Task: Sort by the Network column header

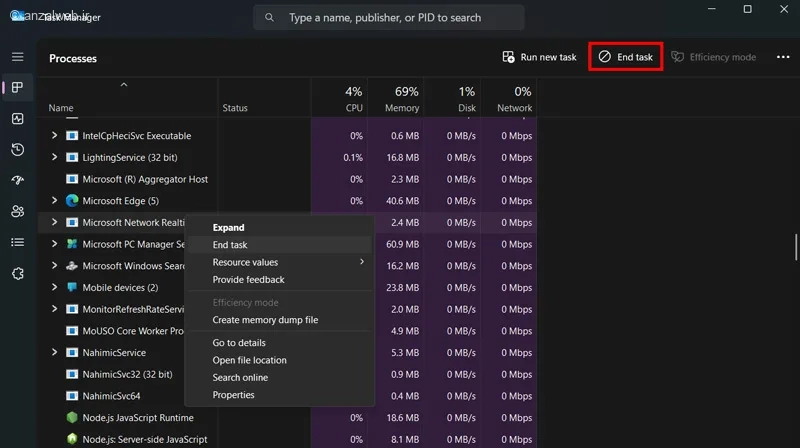Action: click(508, 97)
